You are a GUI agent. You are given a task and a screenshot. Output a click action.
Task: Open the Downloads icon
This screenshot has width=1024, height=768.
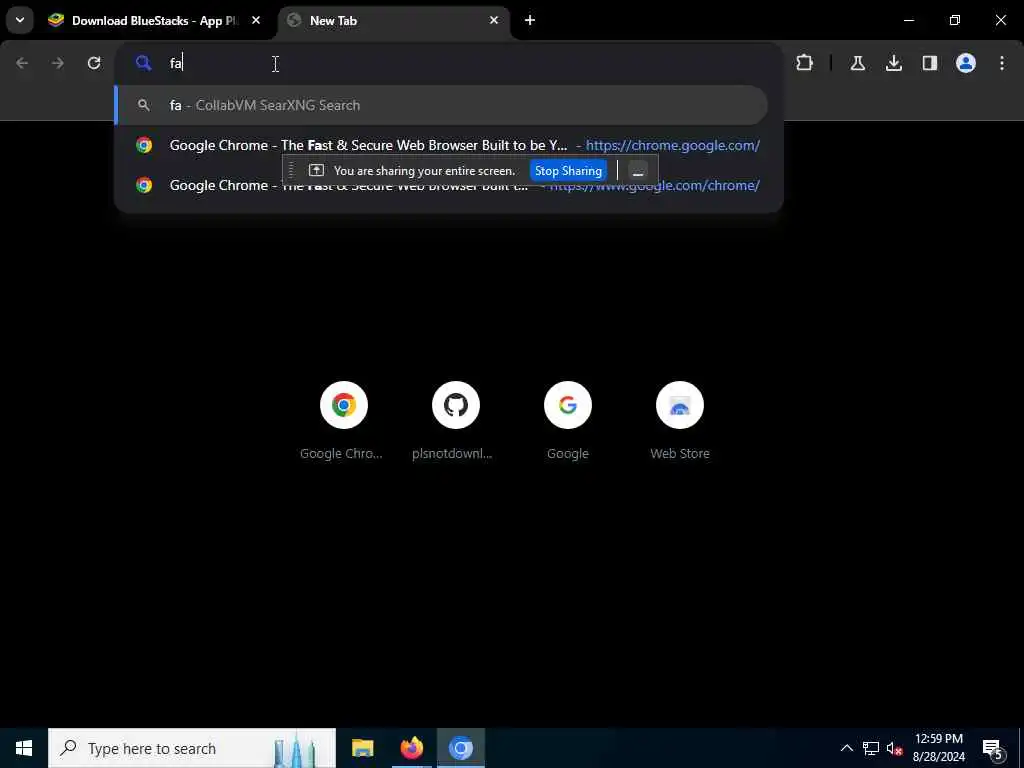(893, 63)
